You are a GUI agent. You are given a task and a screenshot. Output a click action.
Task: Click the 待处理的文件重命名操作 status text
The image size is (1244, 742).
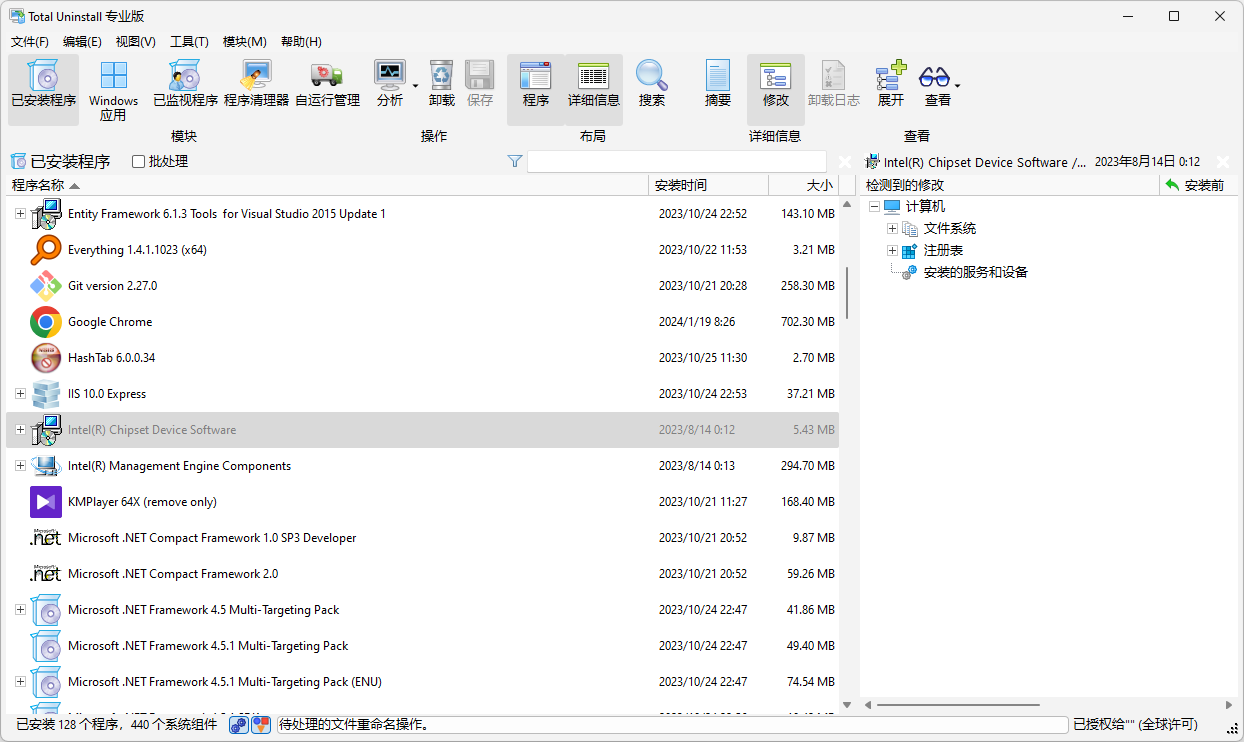355,725
